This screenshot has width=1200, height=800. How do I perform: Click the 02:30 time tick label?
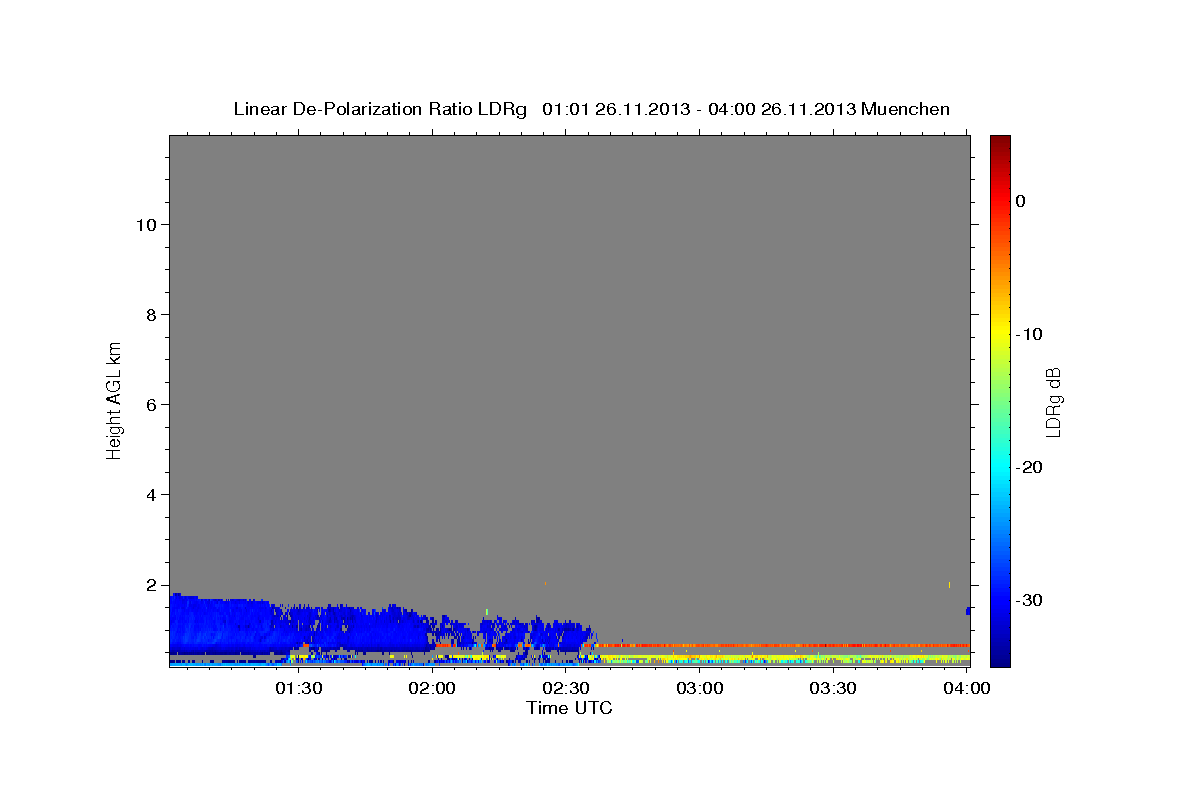point(566,689)
